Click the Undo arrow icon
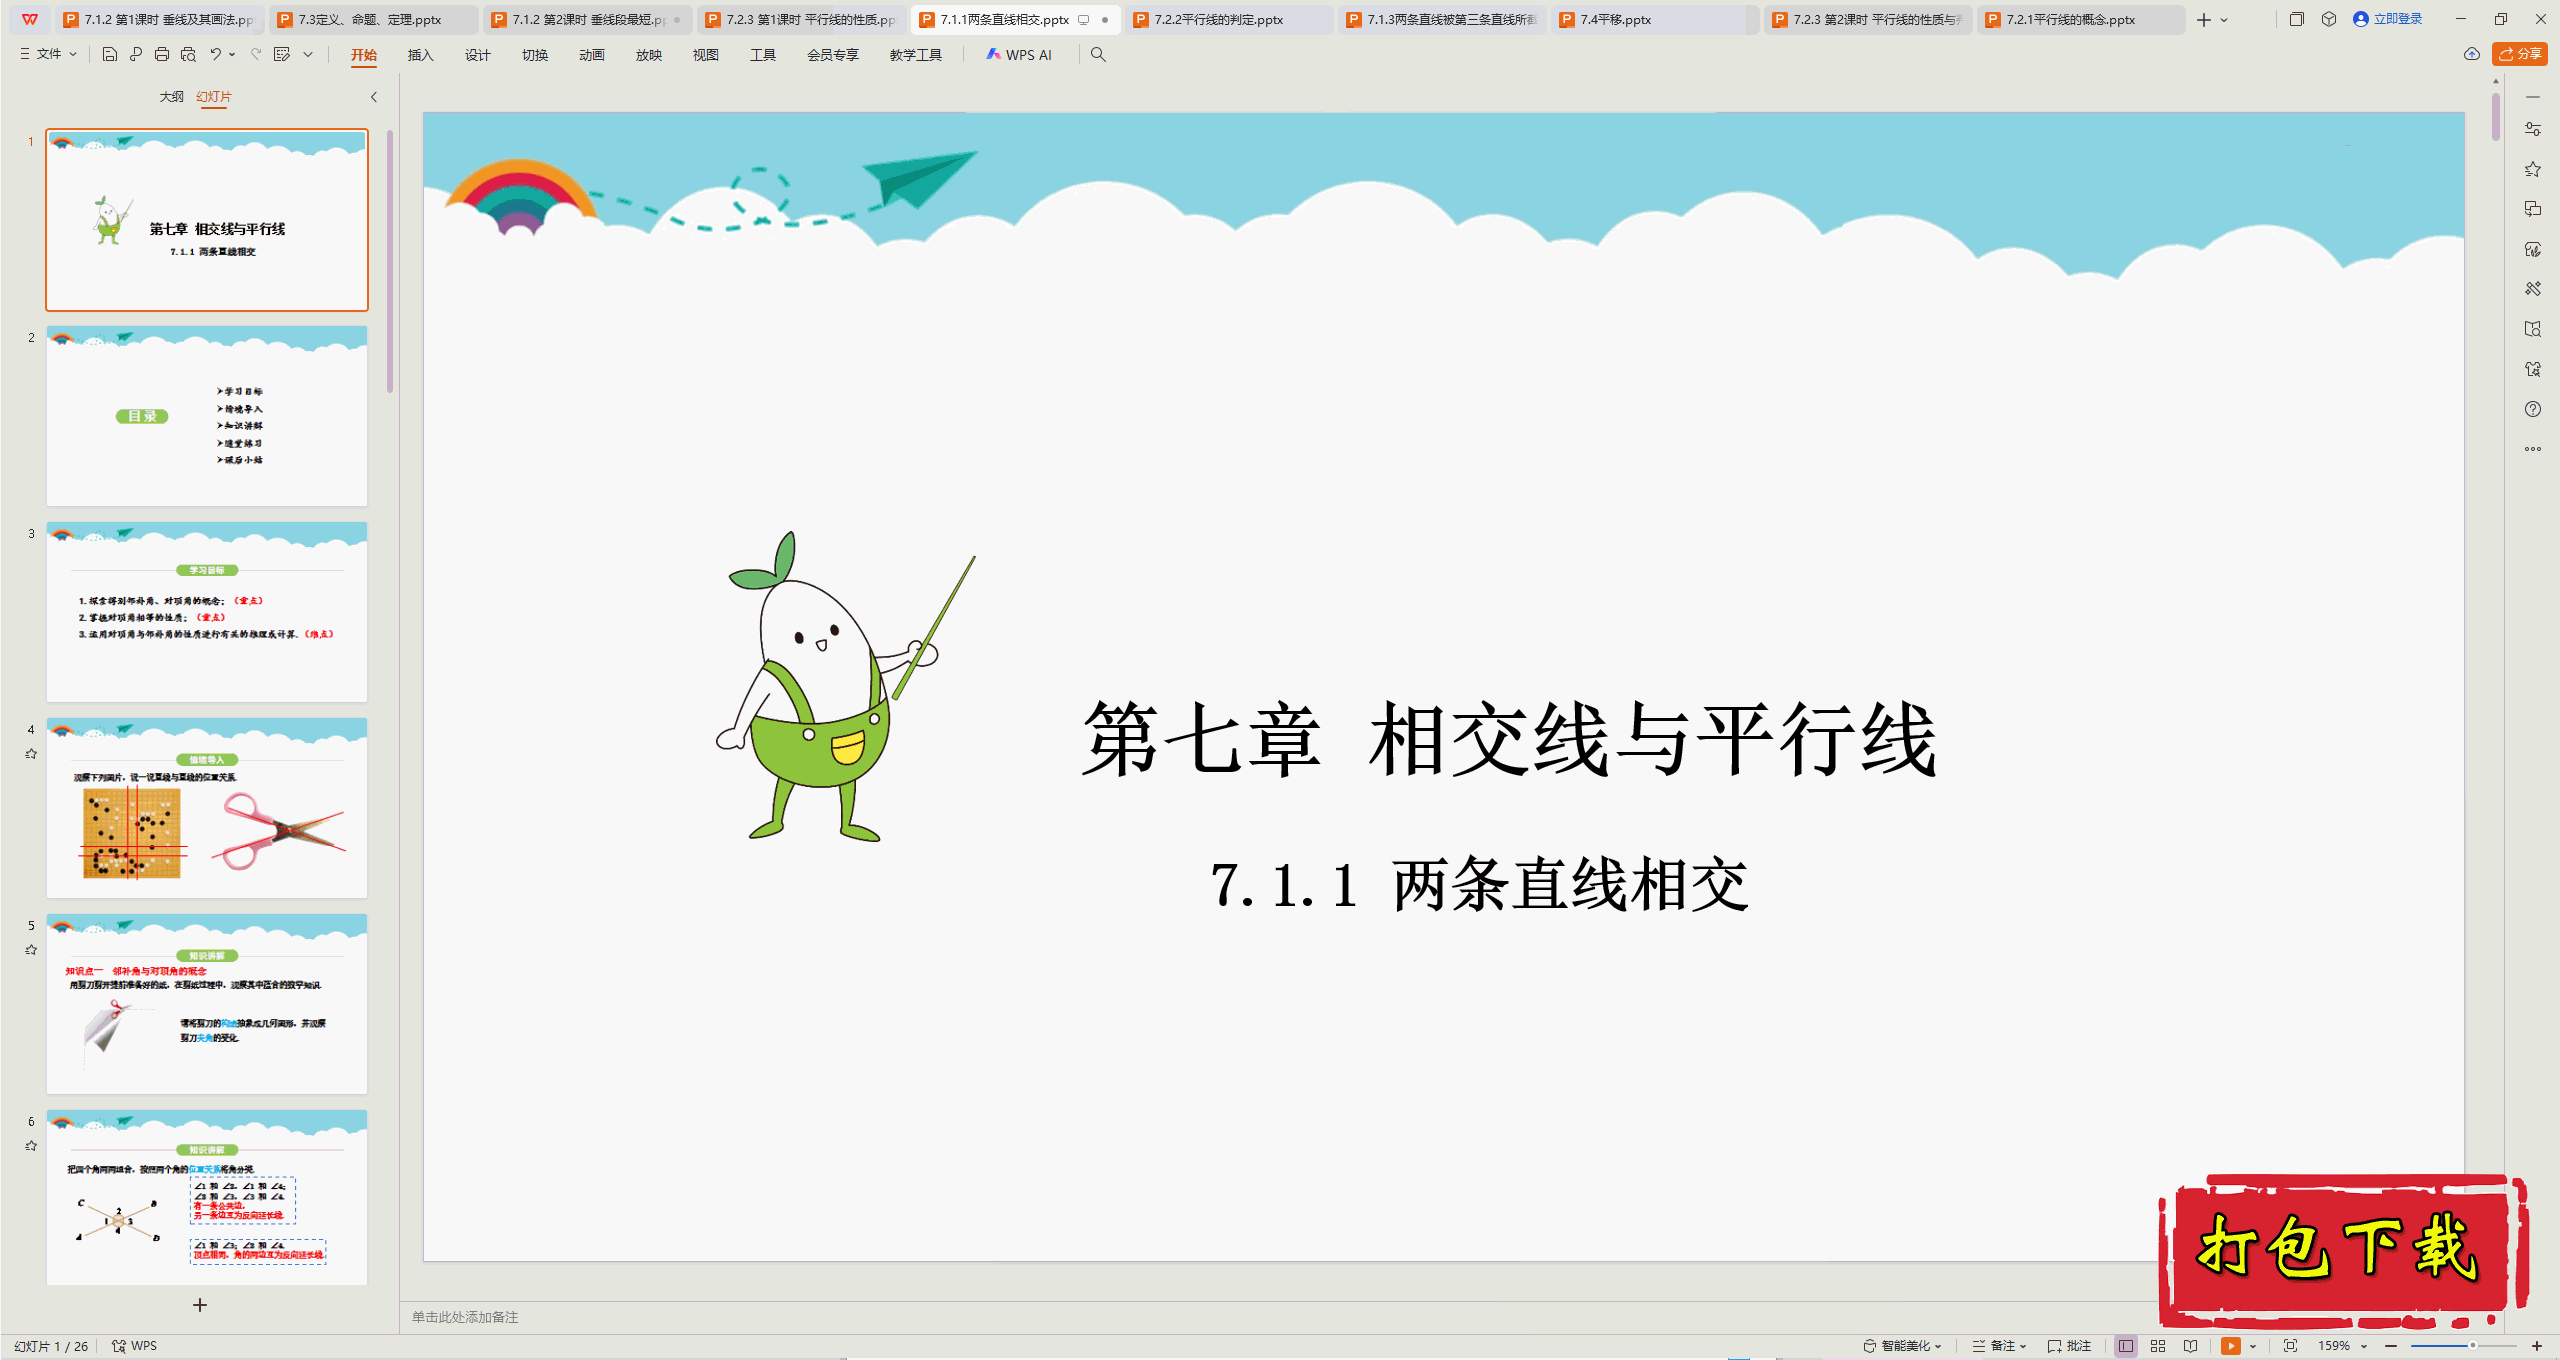2560x1360 pixels. click(215, 55)
